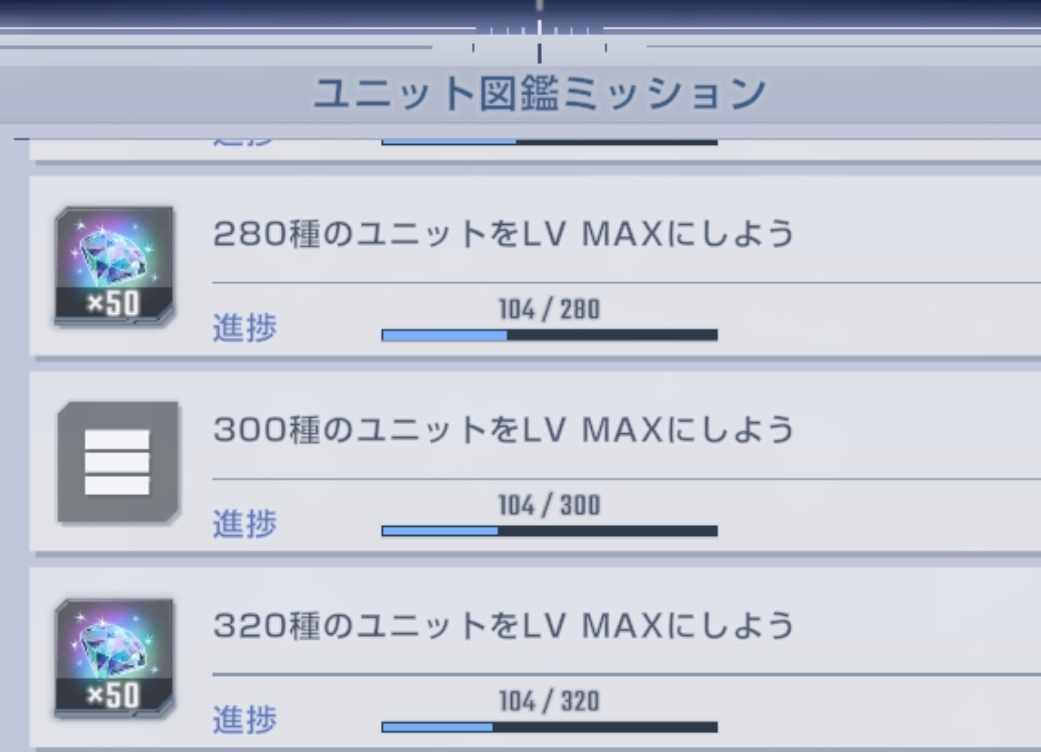Click the partially hidden top mission progress bar

[x=550, y=141]
